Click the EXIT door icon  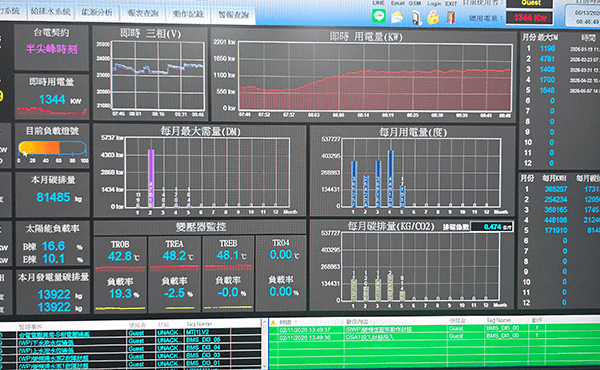click(x=451, y=18)
